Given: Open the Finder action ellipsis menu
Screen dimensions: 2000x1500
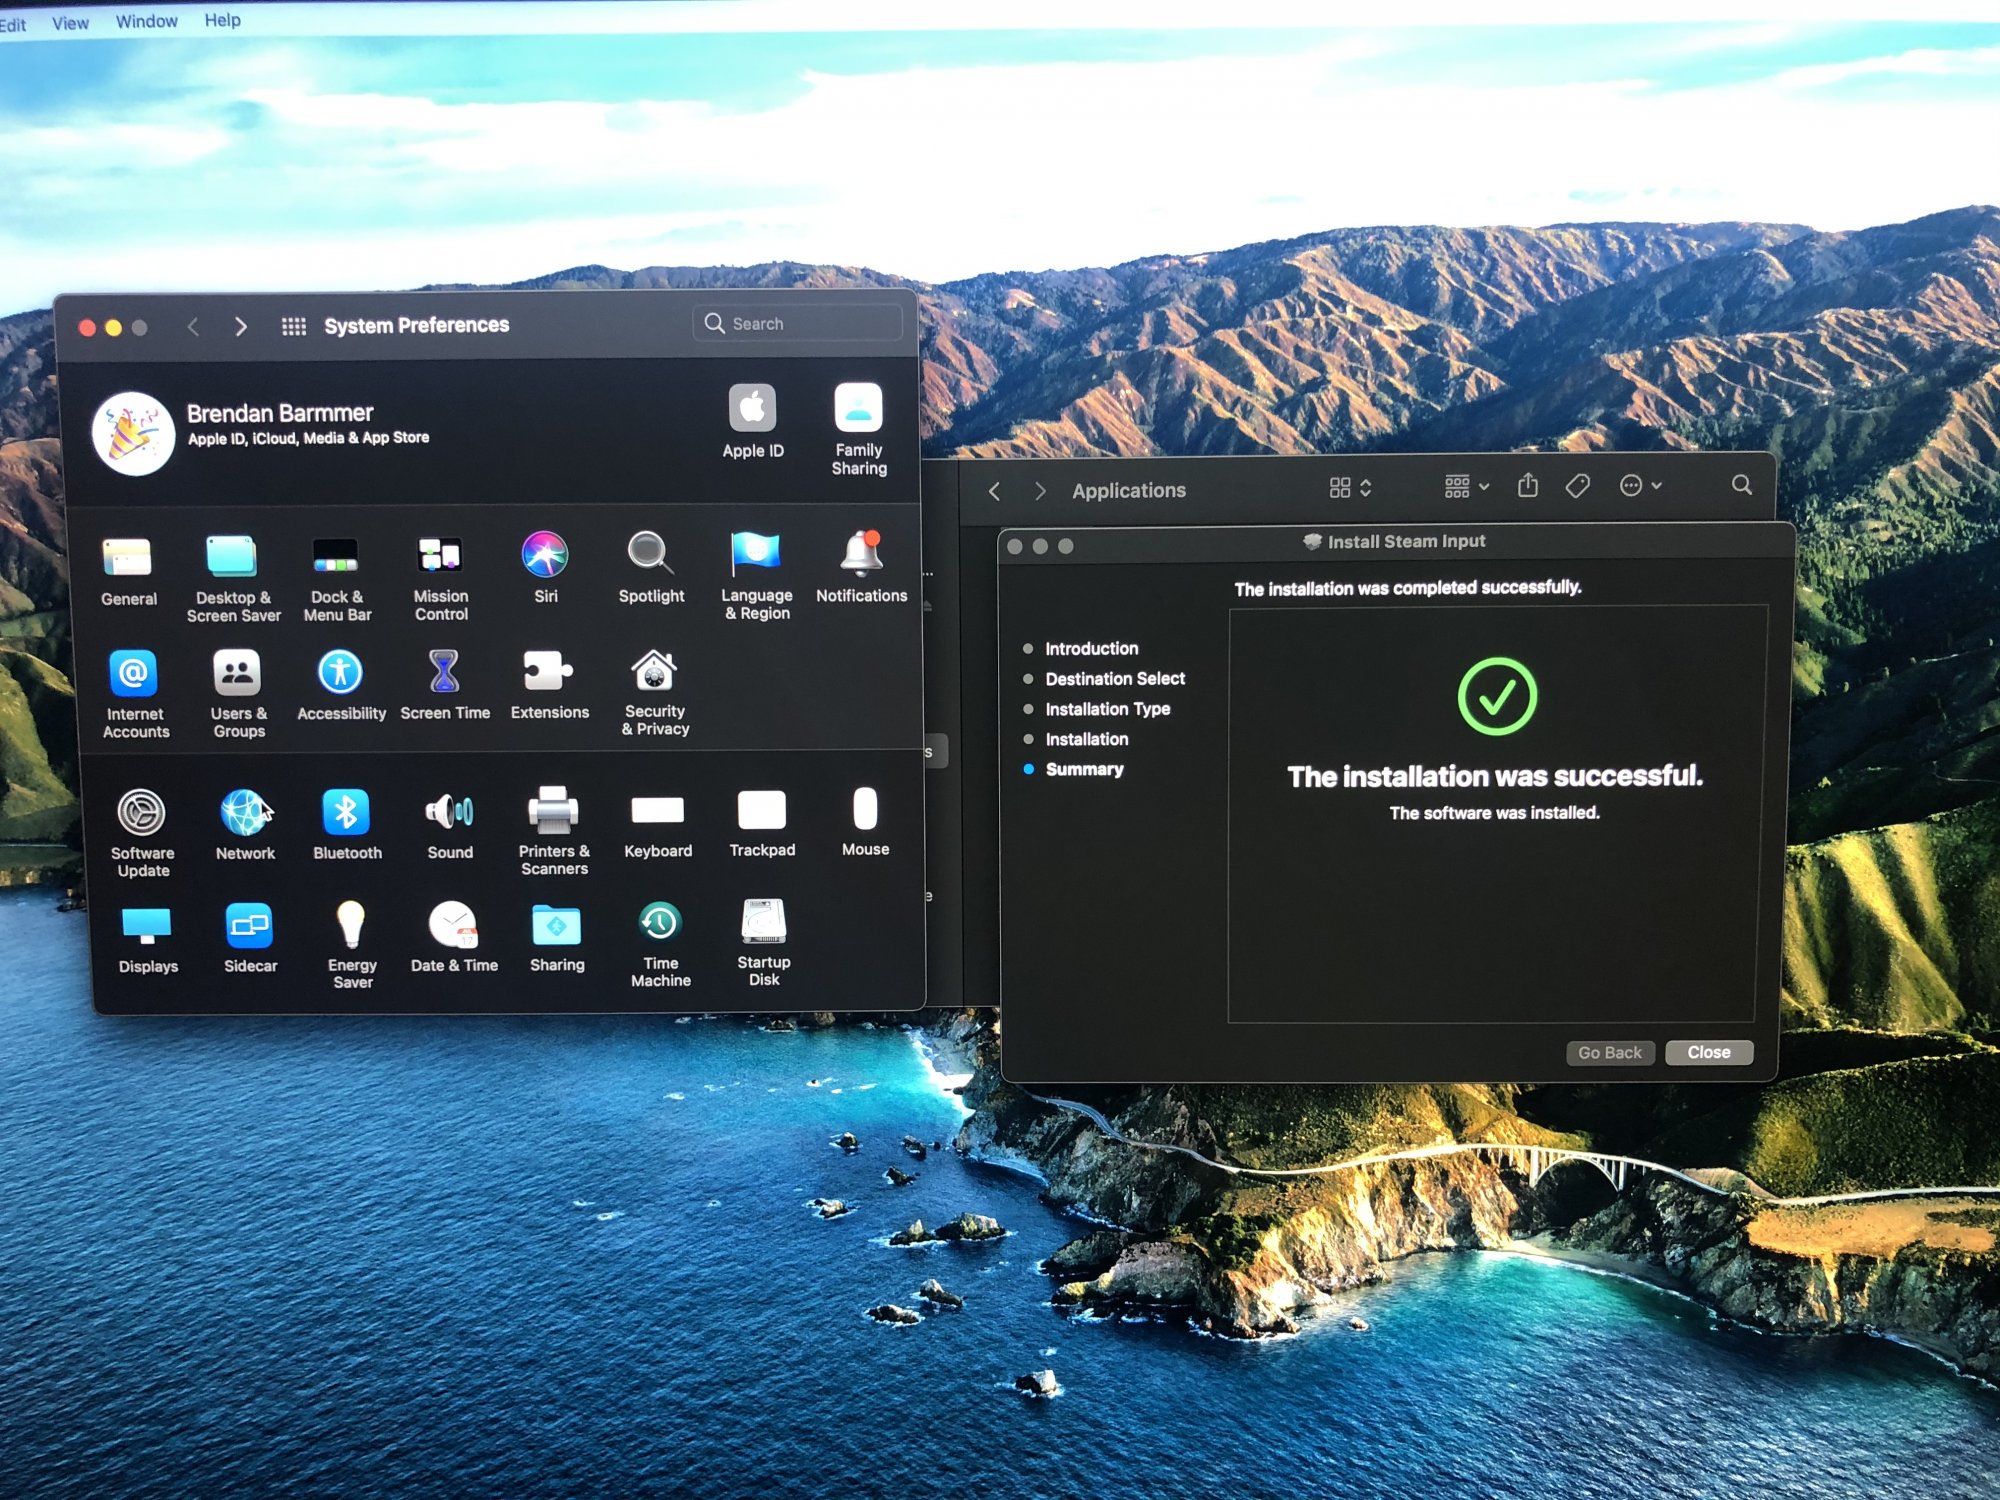Looking at the screenshot, I should 1640,486.
